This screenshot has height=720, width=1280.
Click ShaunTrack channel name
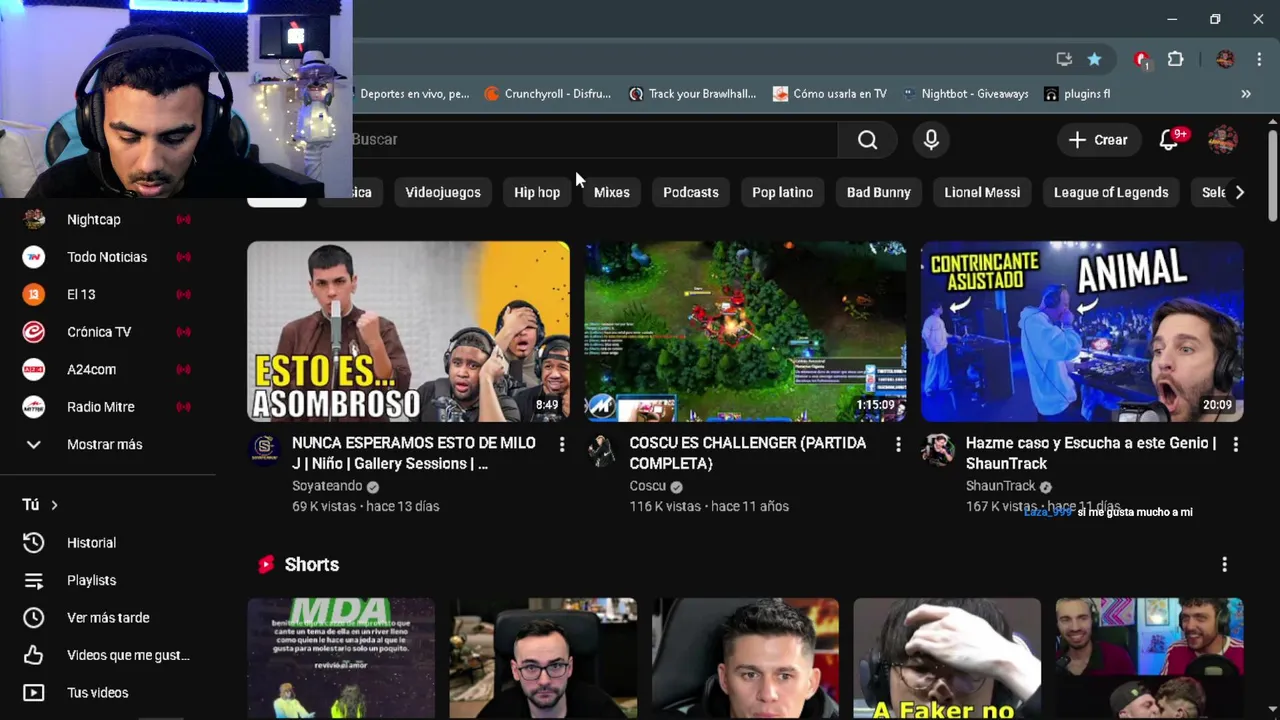1000,486
